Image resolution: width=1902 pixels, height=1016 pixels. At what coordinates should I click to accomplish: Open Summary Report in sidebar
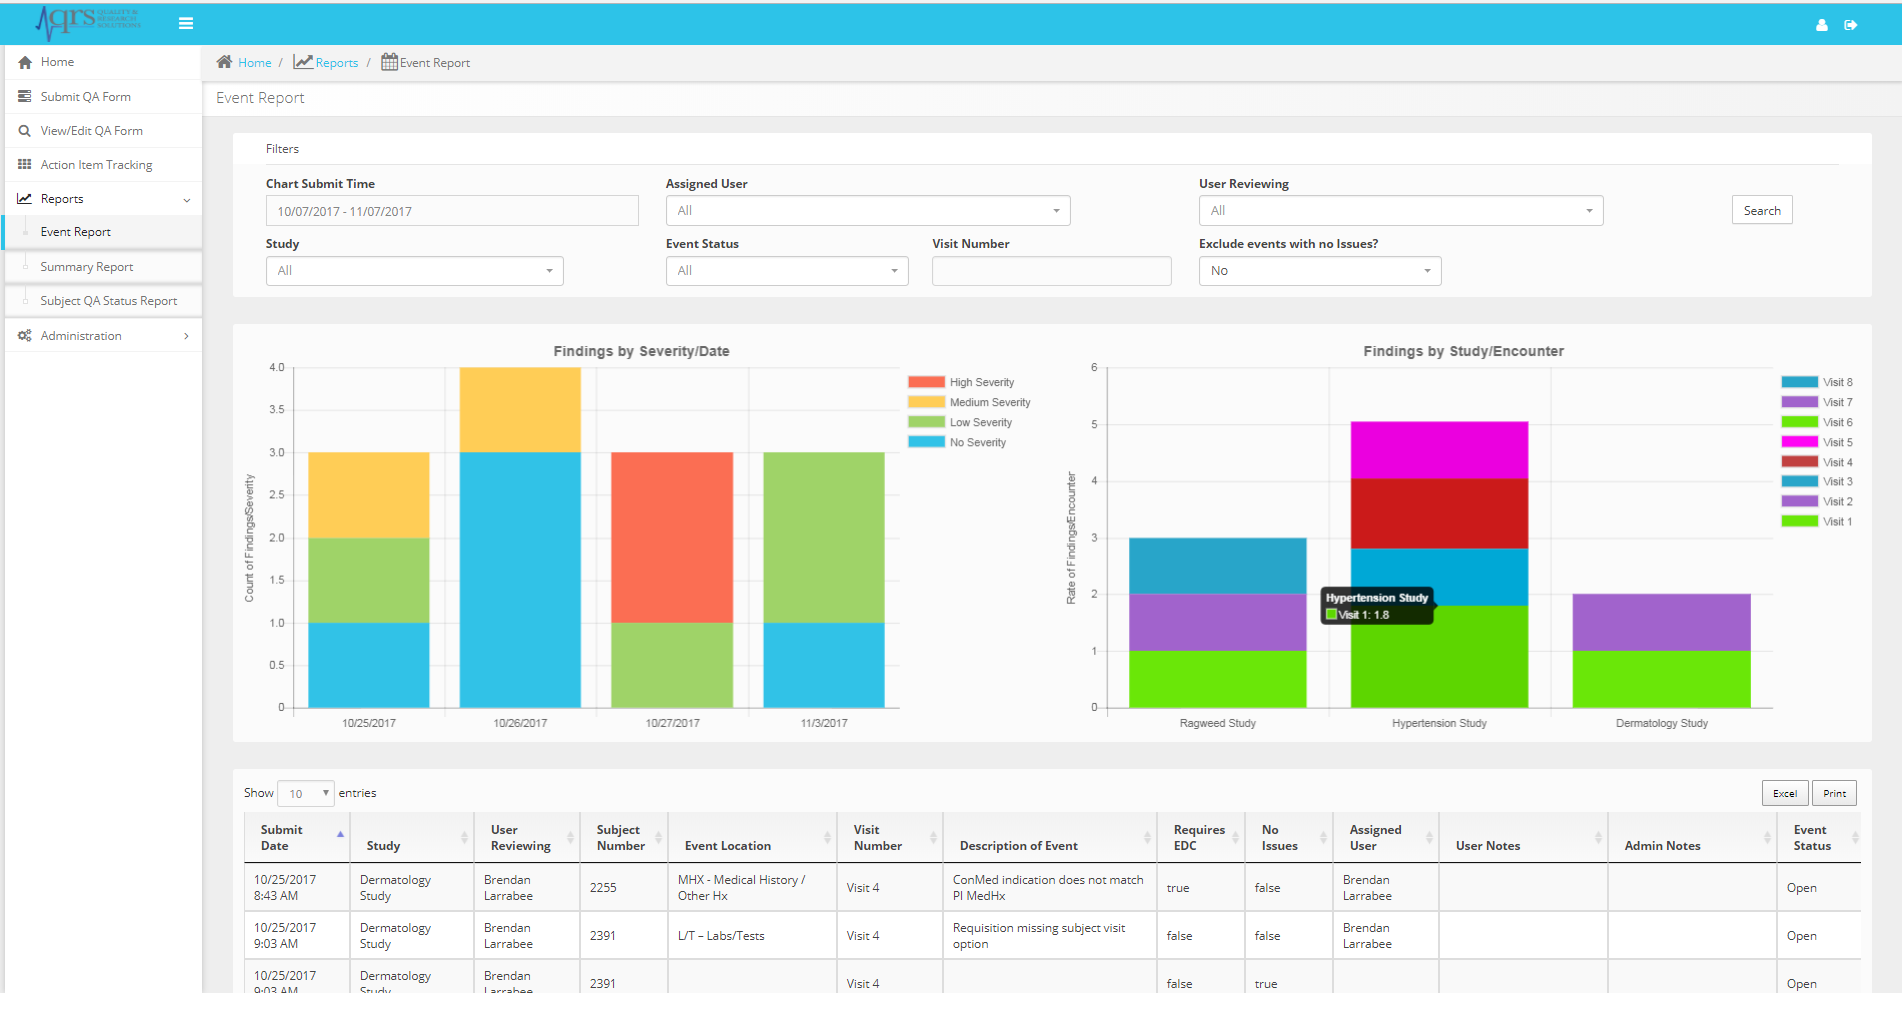click(x=87, y=267)
